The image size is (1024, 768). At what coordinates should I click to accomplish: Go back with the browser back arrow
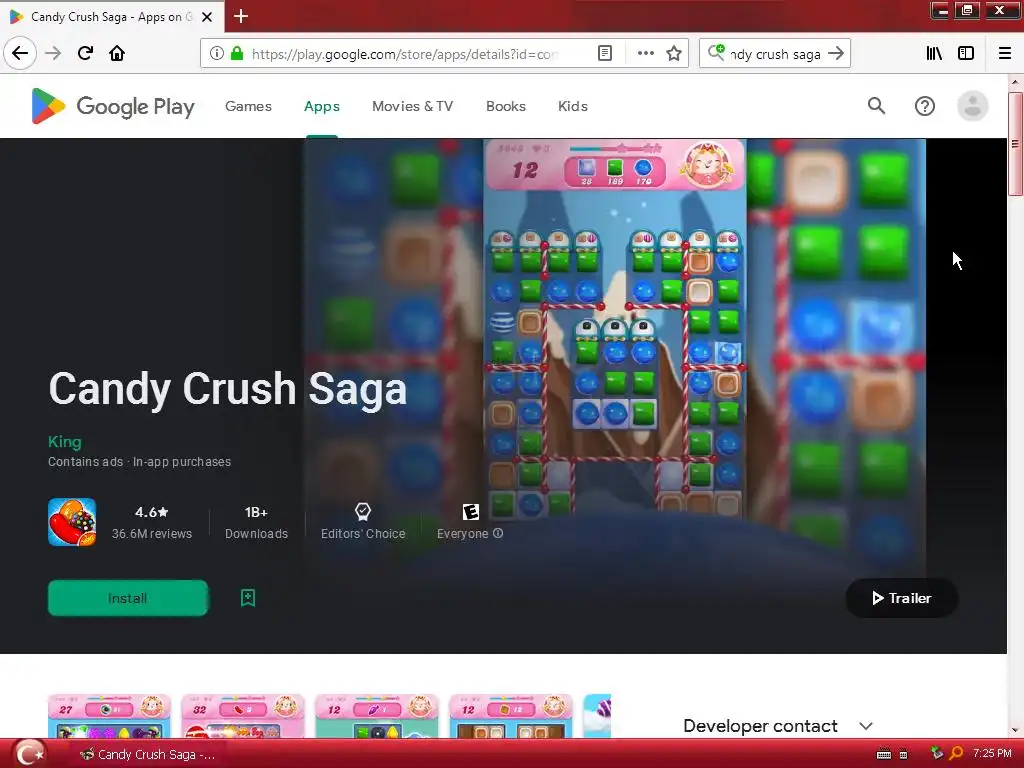[x=20, y=54]
